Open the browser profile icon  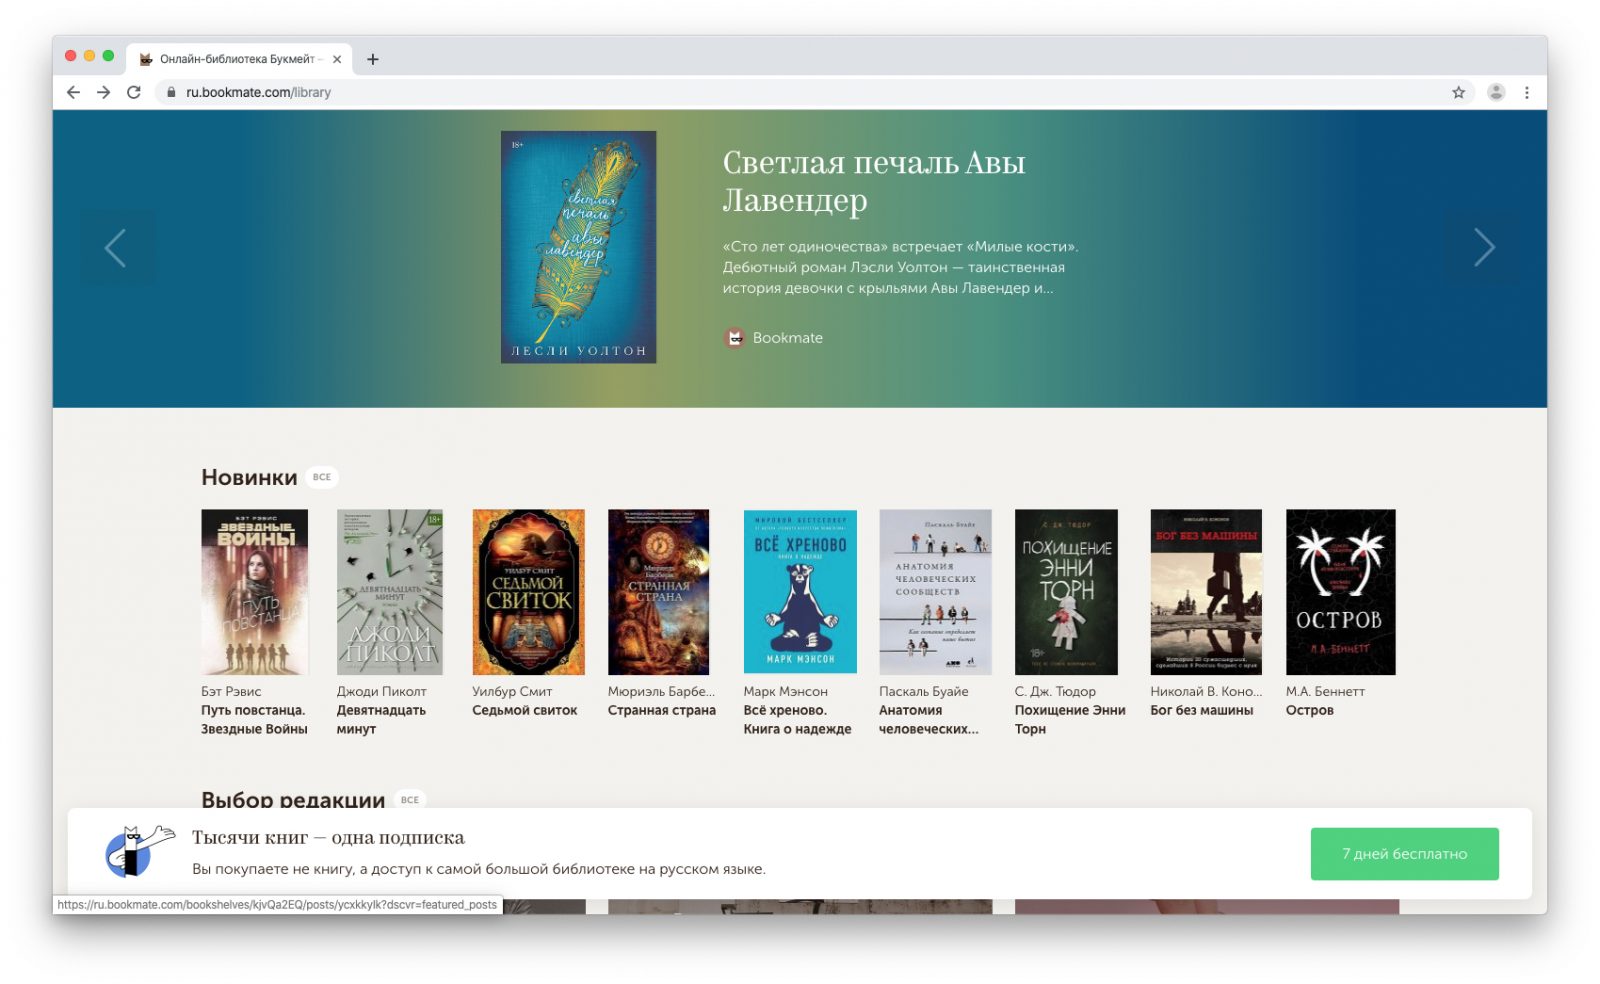(x=1496, y=91)
